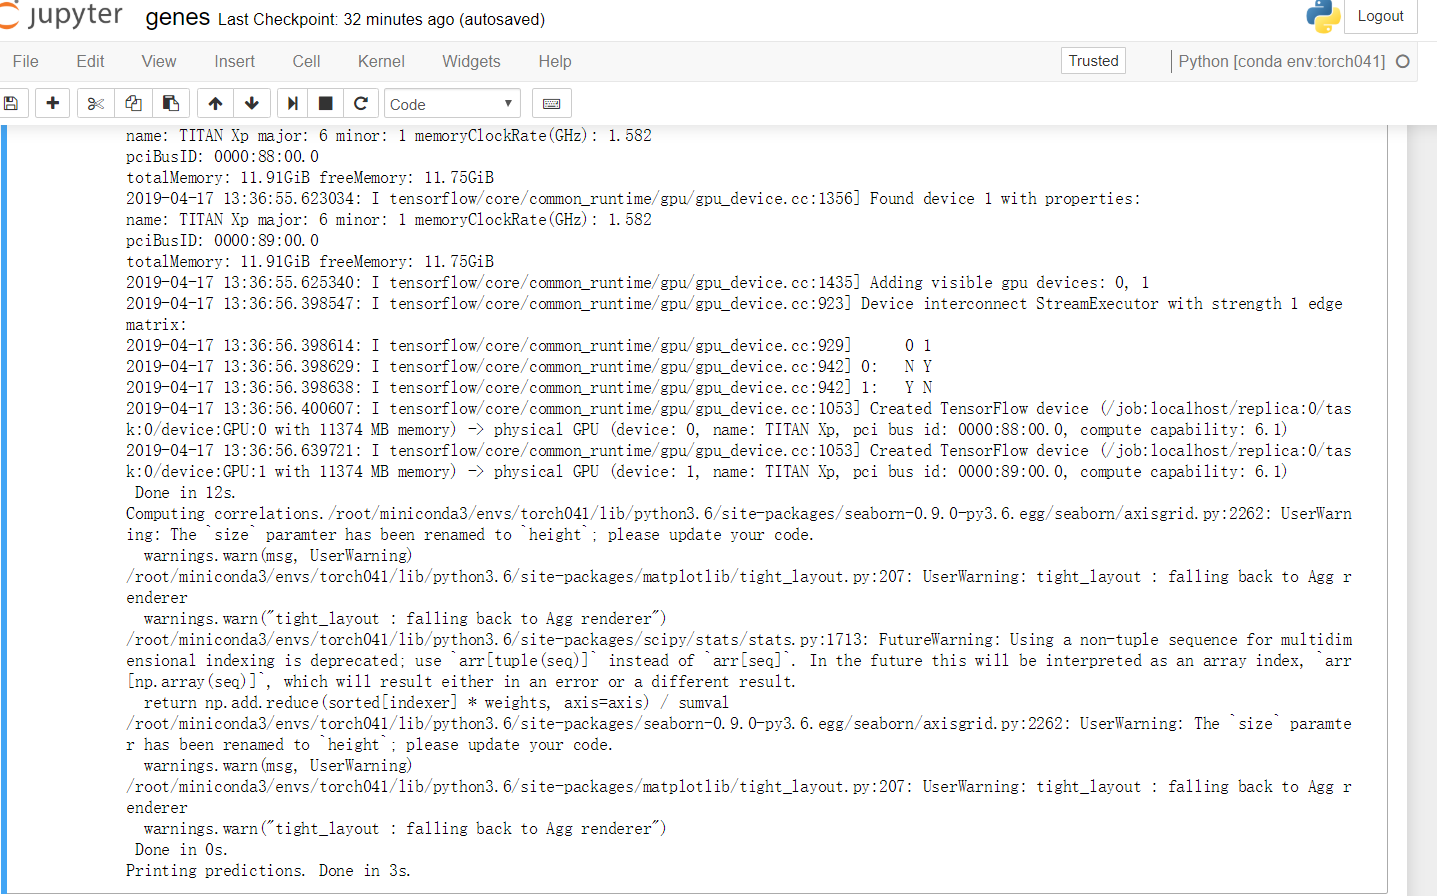Open the cell type dropdown showing Code
Screen dimensions: 1437x896
click(x=452, y=103)
